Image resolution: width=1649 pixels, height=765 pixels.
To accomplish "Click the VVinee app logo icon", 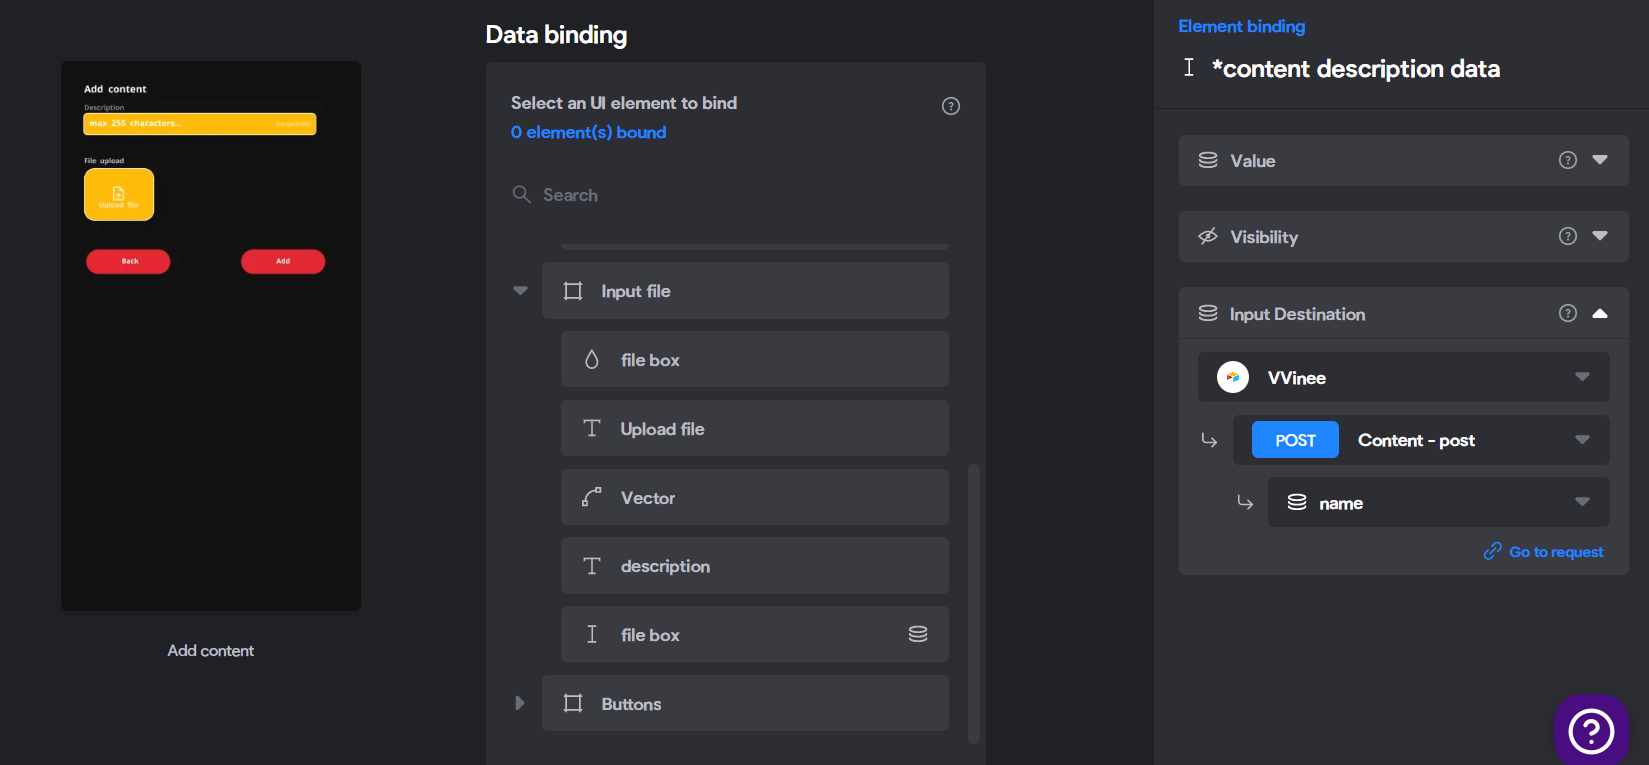I will click(1233, 377).
